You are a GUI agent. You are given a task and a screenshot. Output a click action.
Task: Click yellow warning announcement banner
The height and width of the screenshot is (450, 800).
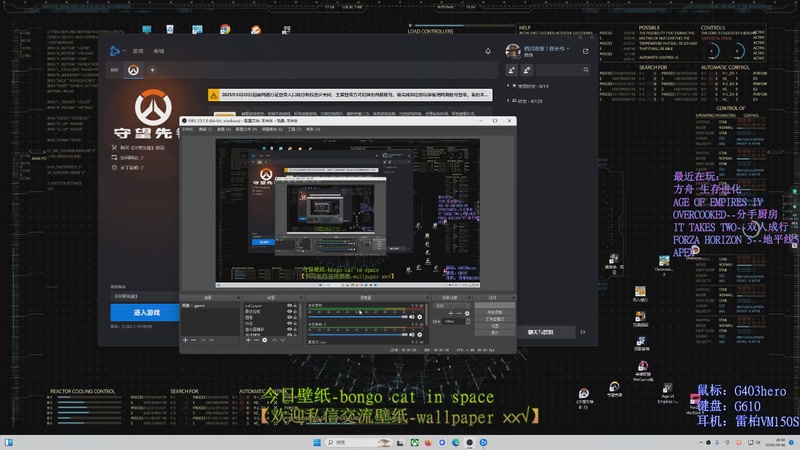click(x=350, y=95)
